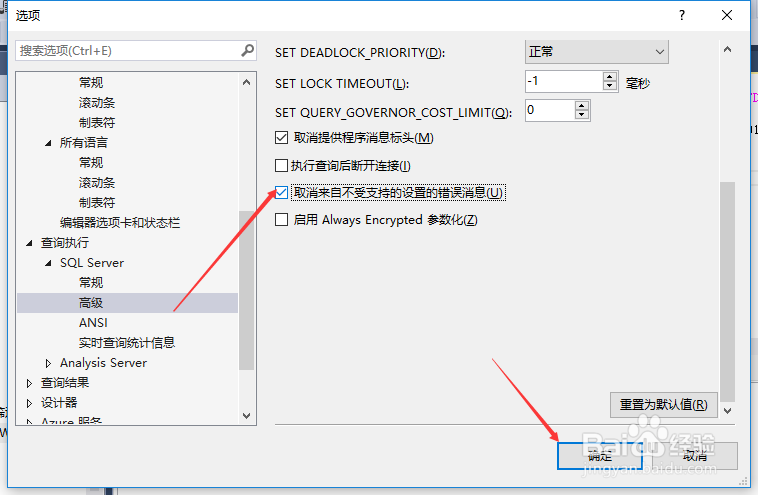Select the ANSI tree item

(93, 322)
